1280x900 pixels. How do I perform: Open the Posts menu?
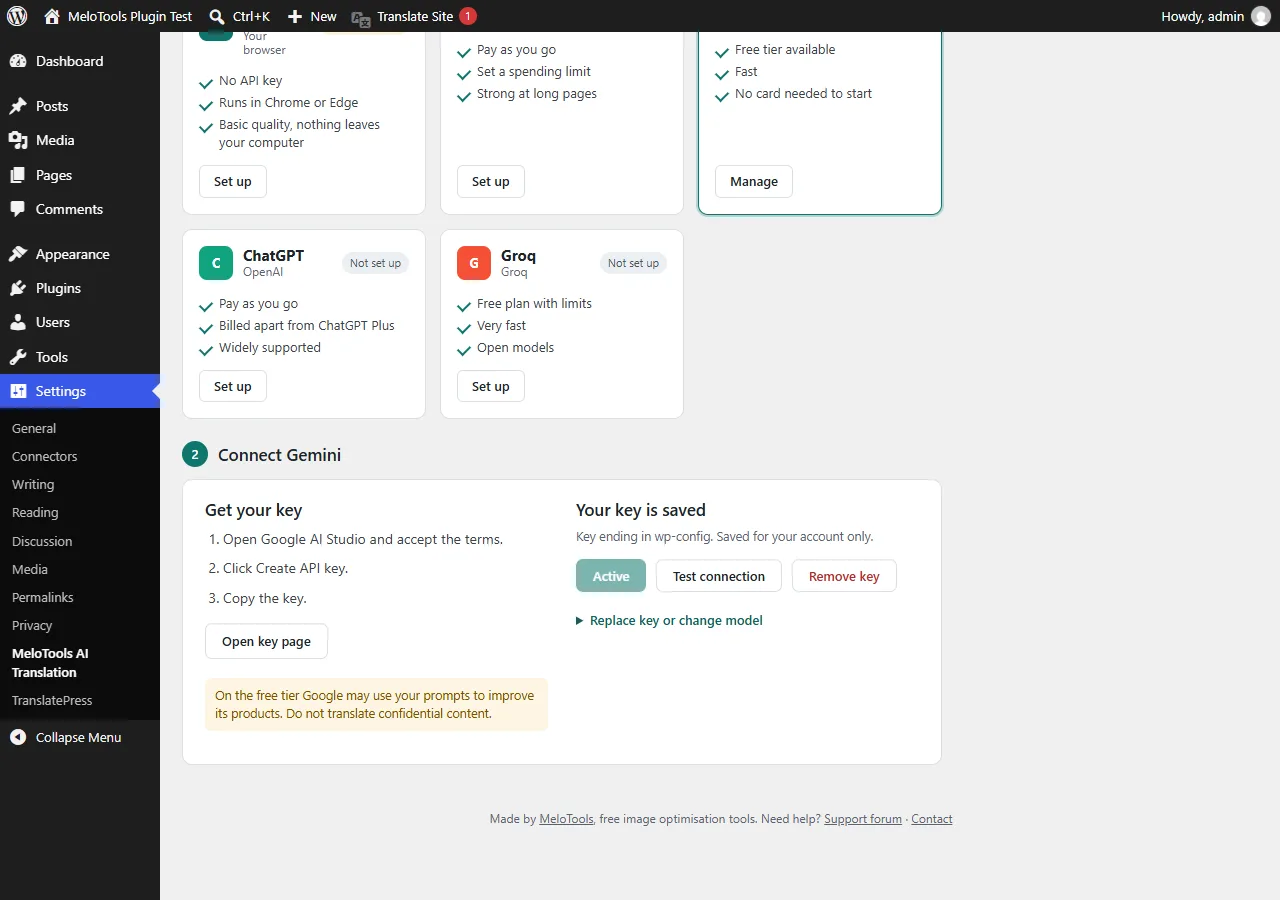(x=80, y=106)
